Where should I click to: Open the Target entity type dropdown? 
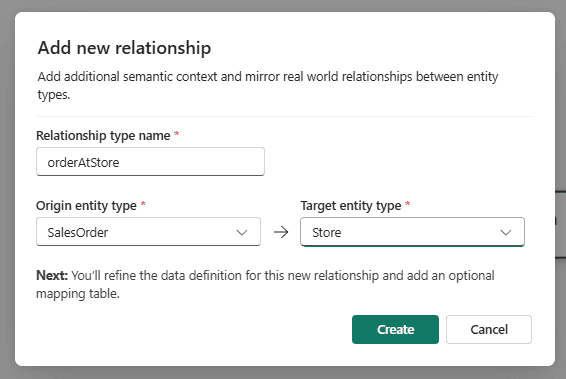(412, 232)
